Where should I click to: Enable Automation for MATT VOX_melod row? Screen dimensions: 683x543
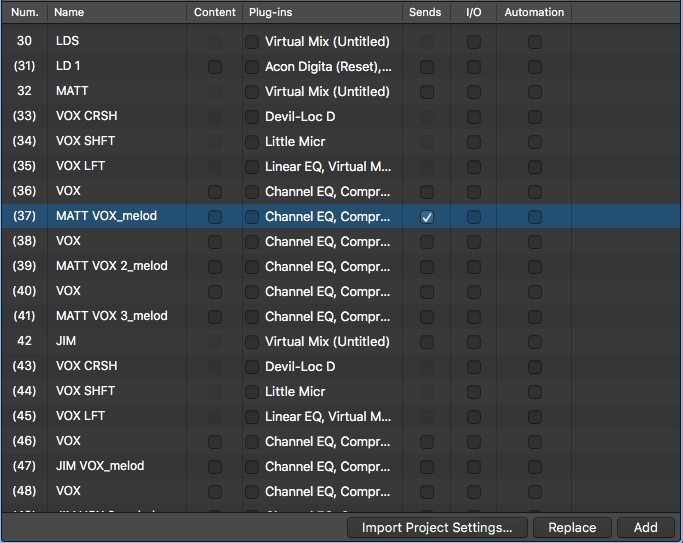click(x=535, y=217)
